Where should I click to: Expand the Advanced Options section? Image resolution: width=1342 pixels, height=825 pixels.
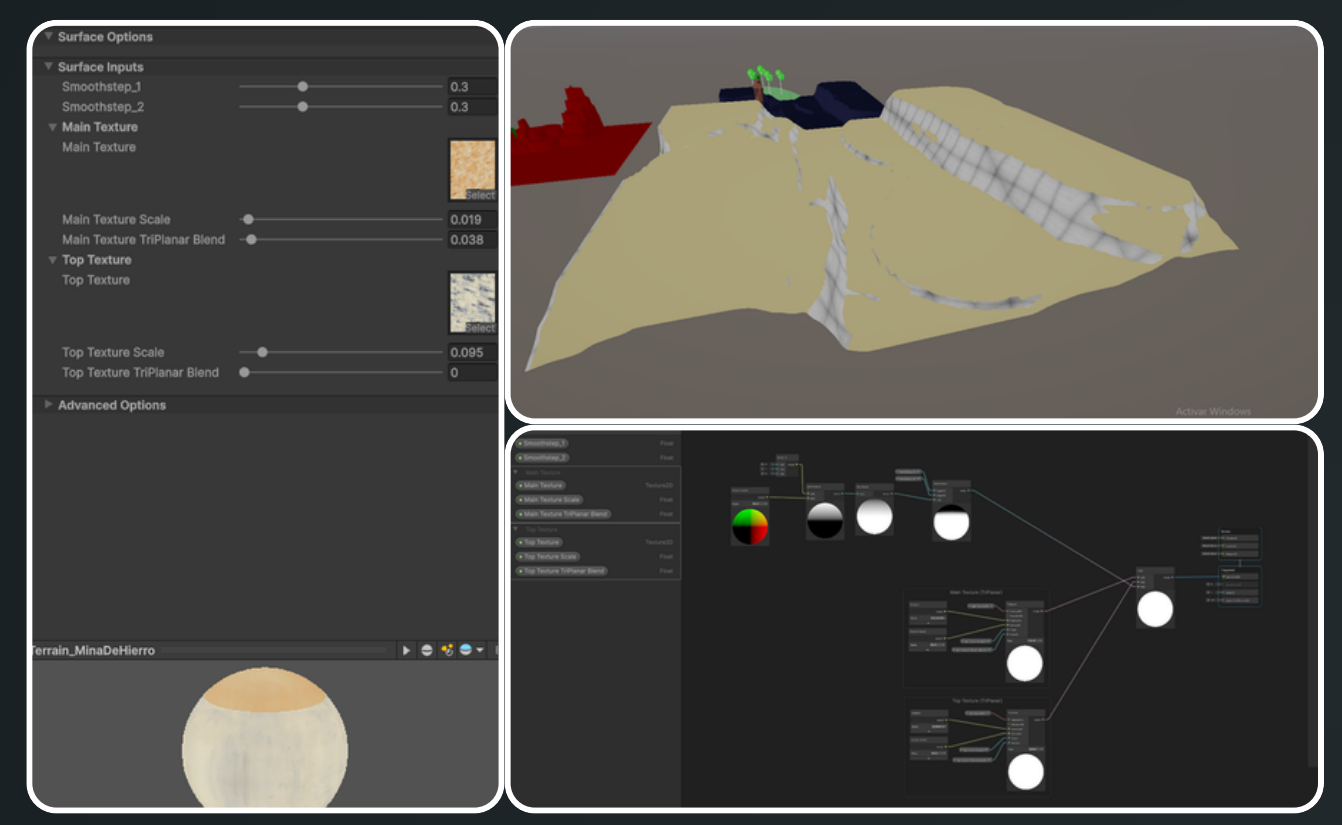(x=48, y=405)
